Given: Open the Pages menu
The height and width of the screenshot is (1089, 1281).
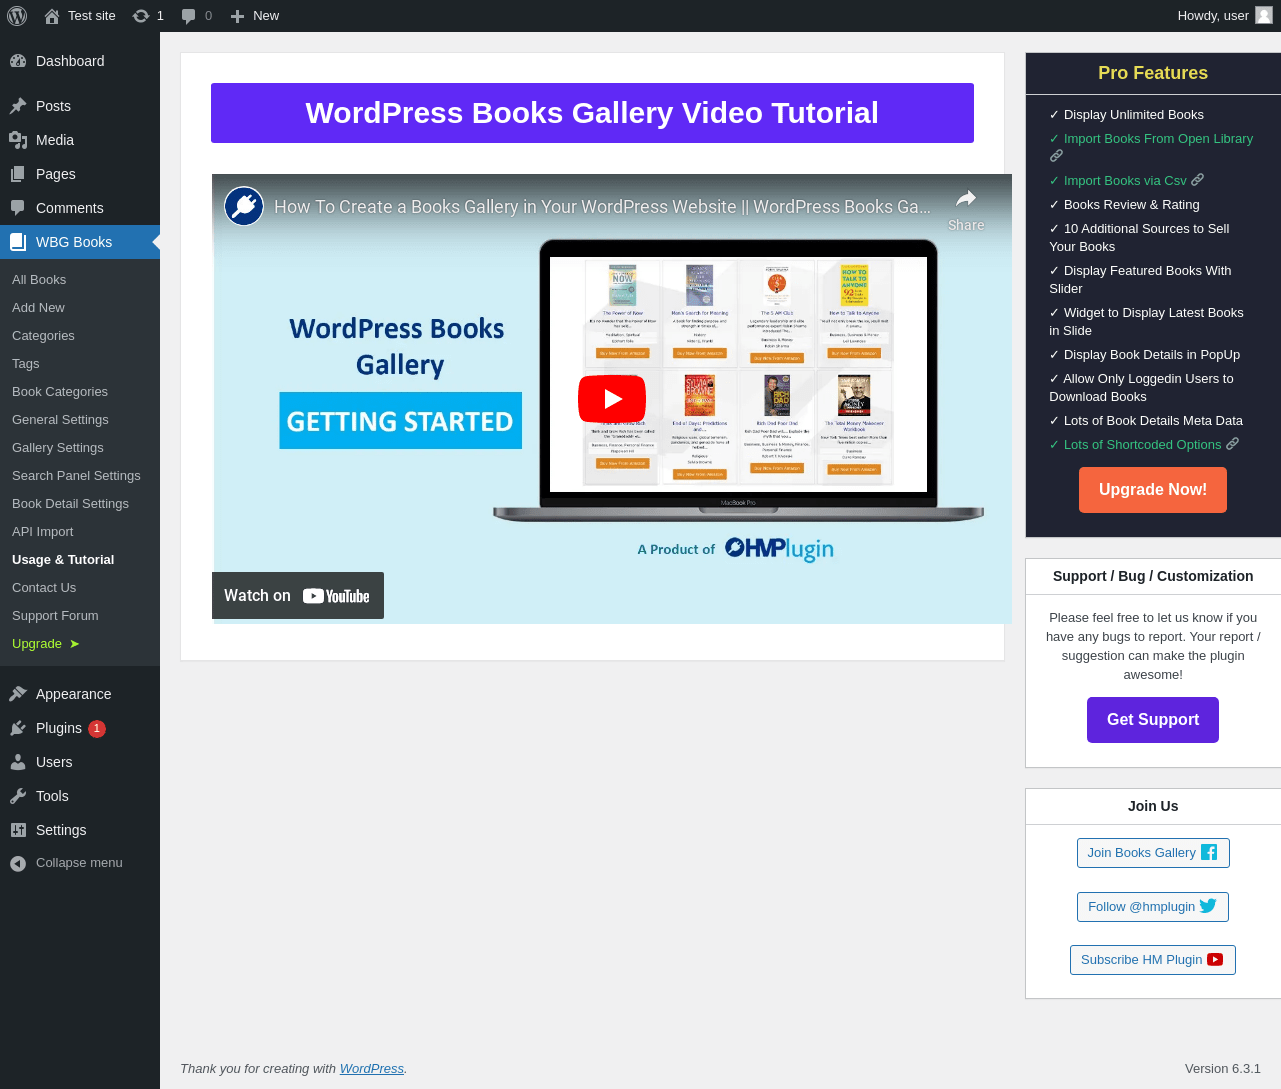Looking at the screenshot, I should 80,174.
